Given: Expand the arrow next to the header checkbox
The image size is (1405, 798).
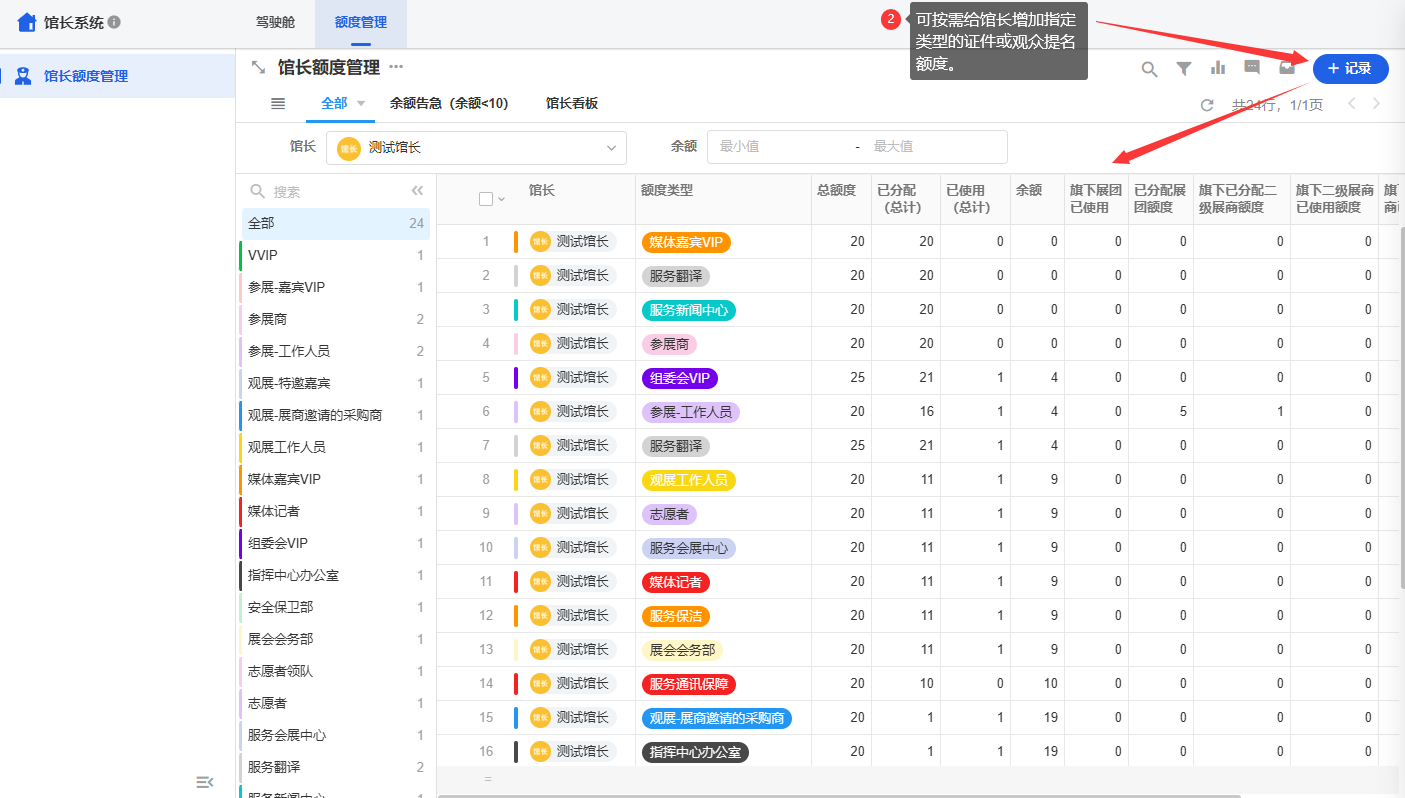Looking at the screenshot, I should [x=502, y=199].
